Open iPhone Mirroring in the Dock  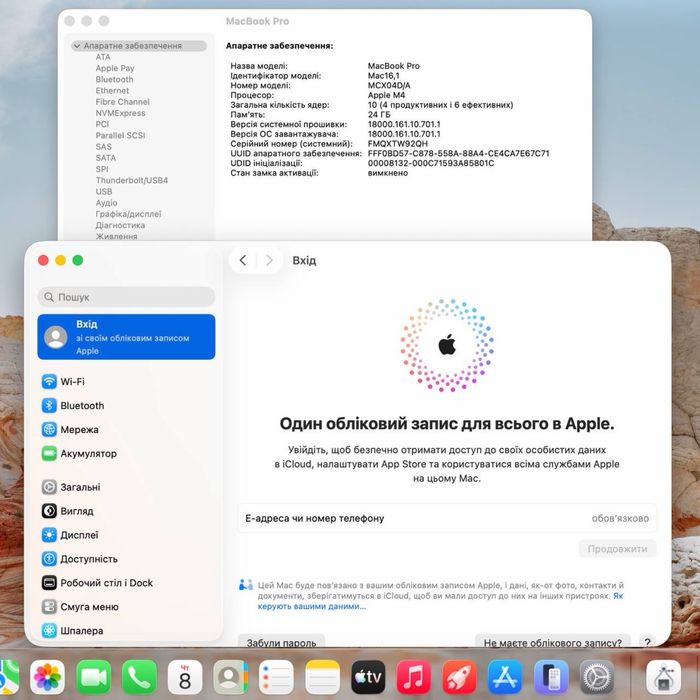[x=551, y=677]
